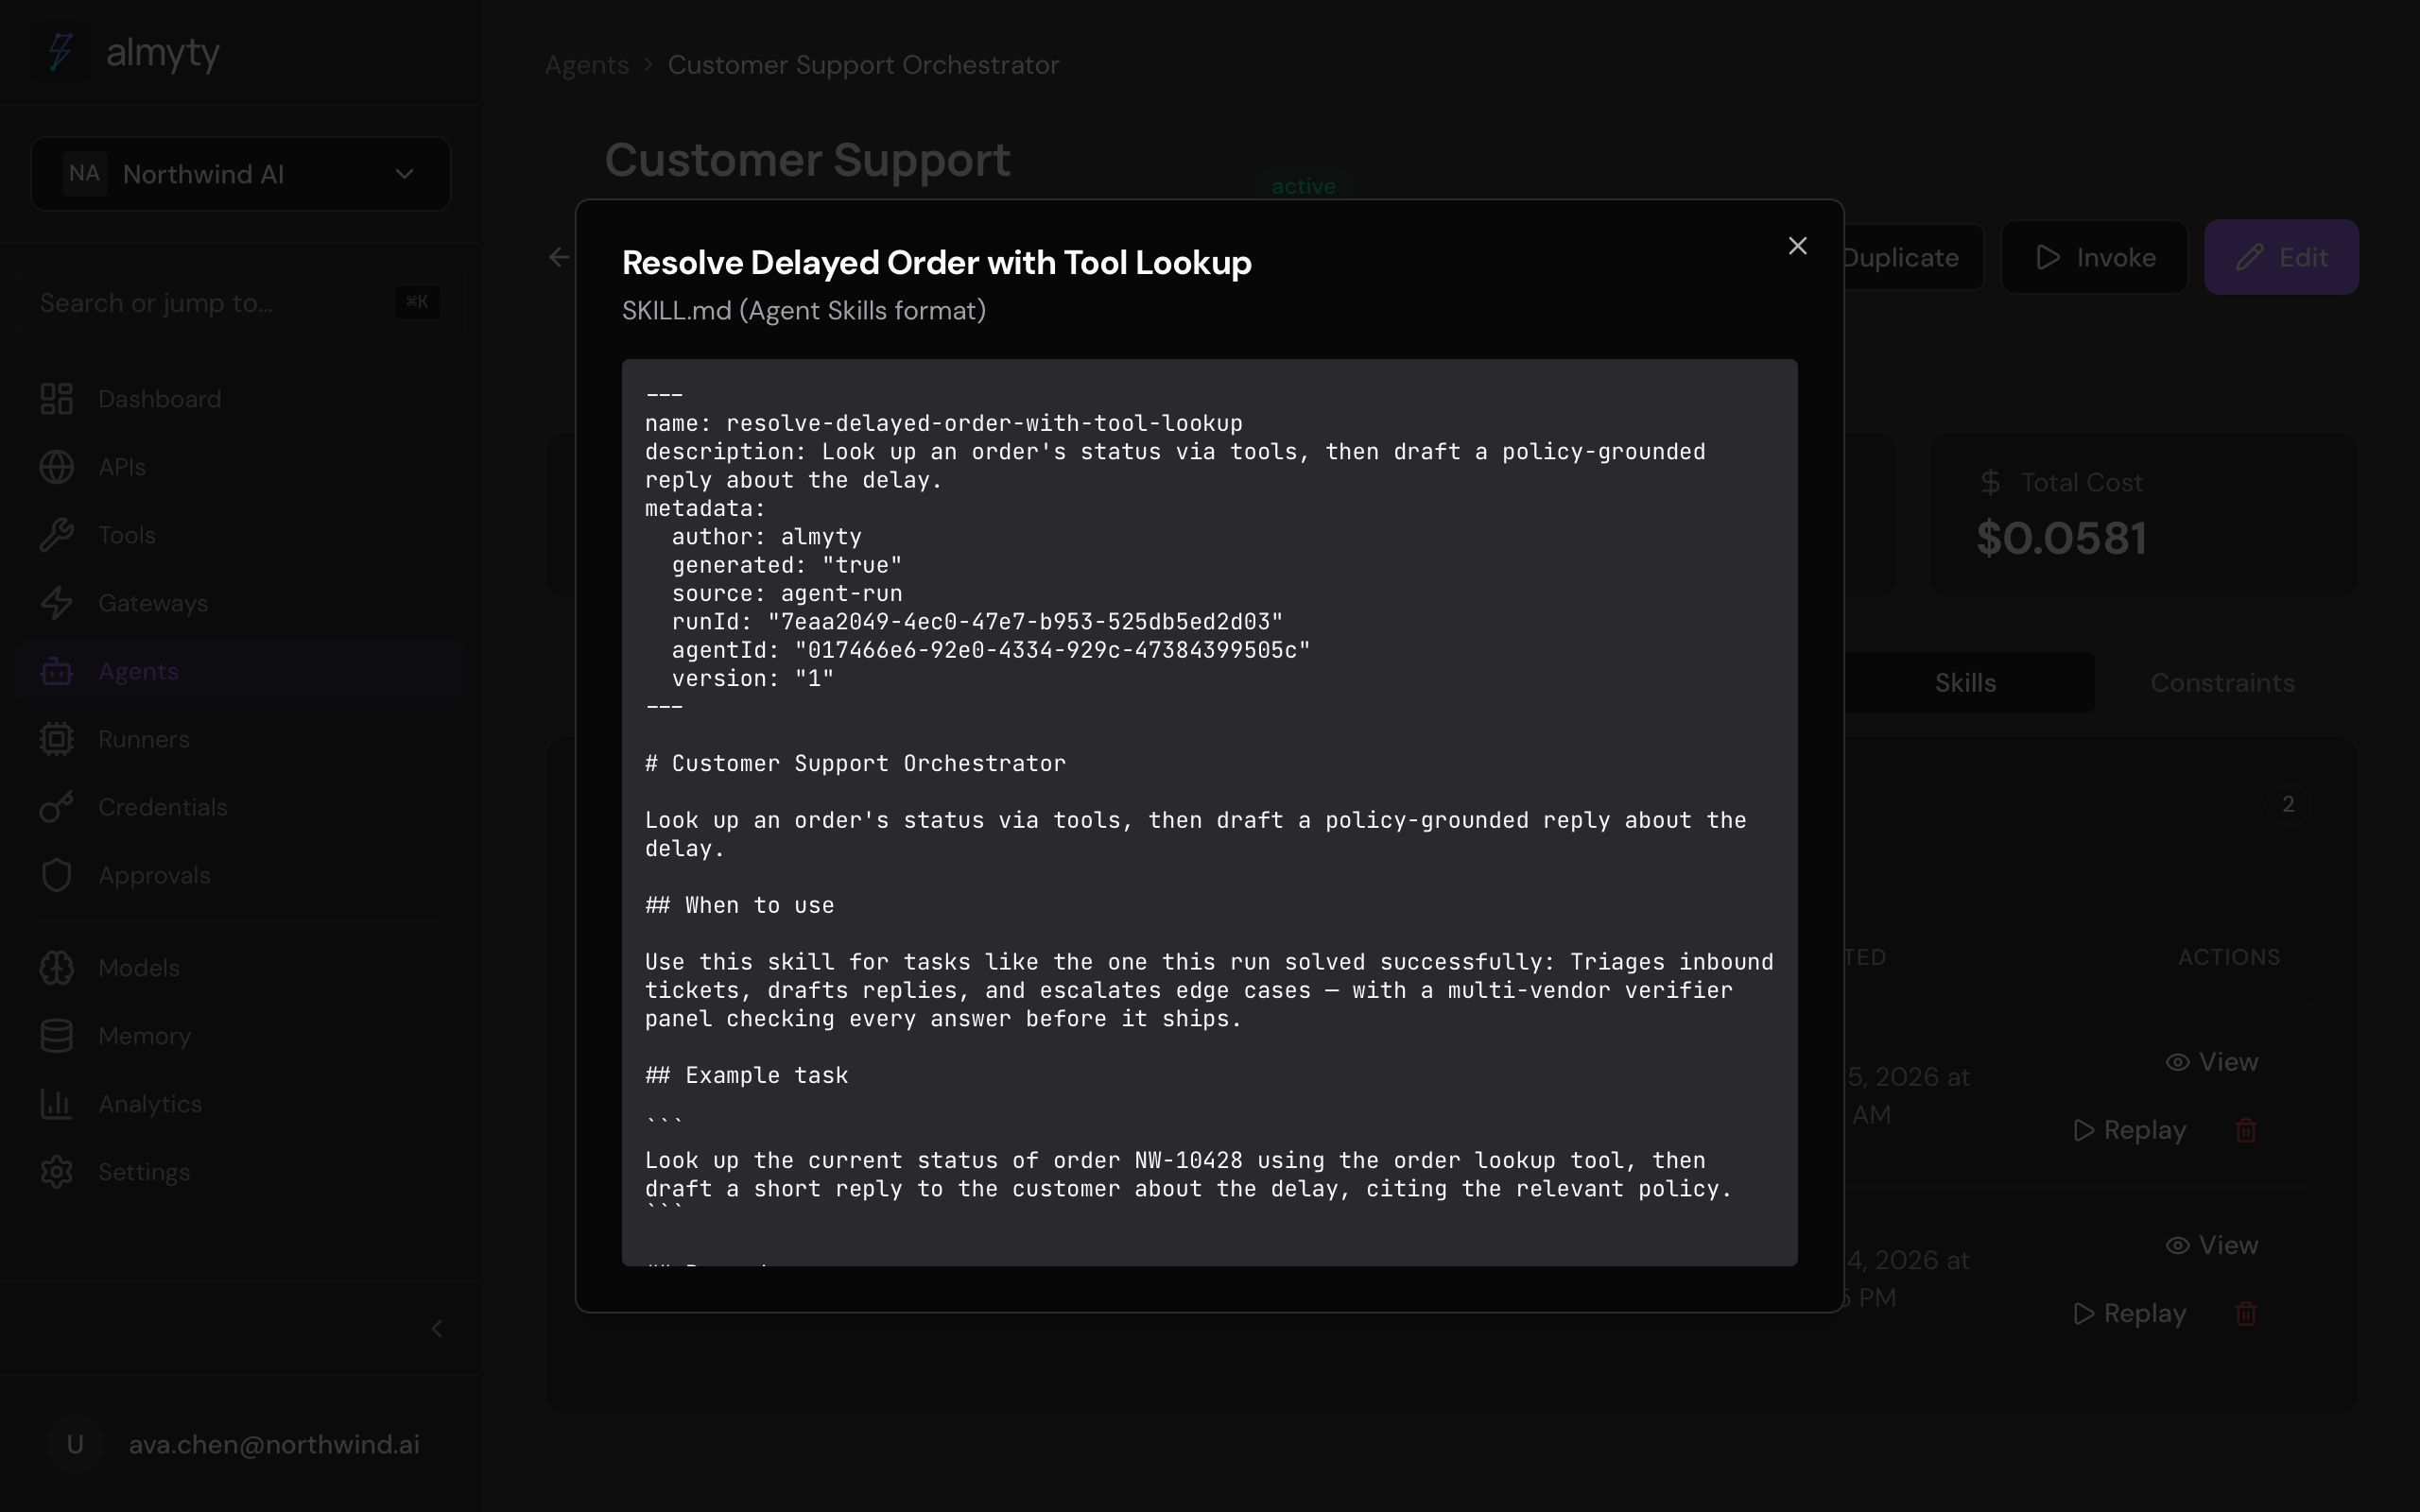The image size is (2420, 1512).
Task: Go to APIs in the sidebar
Action: pyautogui.click(x=241, y=467)
